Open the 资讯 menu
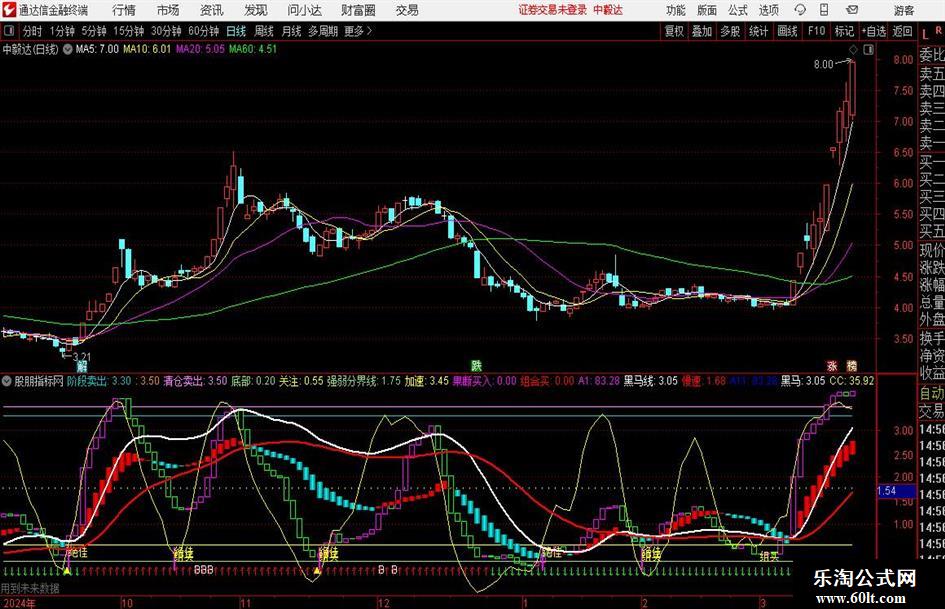The width and height of the screenshot is (945, 609). (212, 10)
